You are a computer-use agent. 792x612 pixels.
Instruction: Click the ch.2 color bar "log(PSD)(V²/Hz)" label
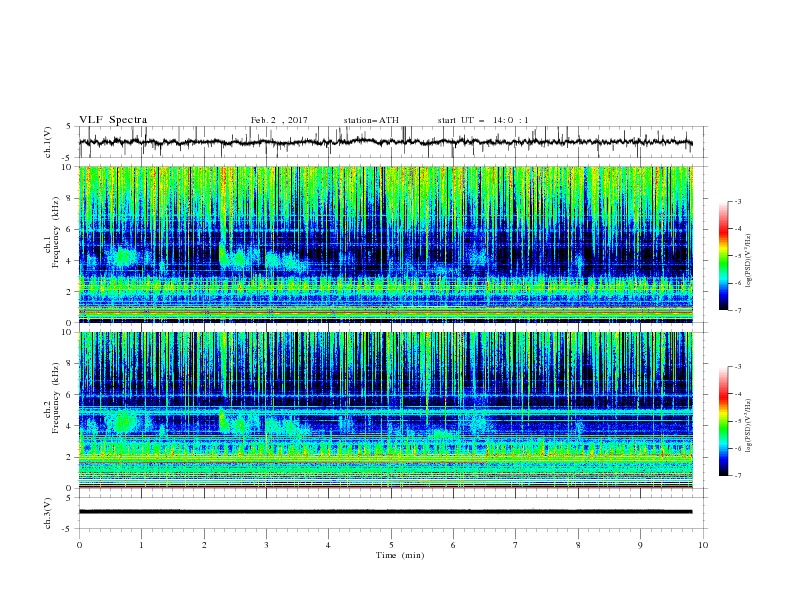coord(749,426)
